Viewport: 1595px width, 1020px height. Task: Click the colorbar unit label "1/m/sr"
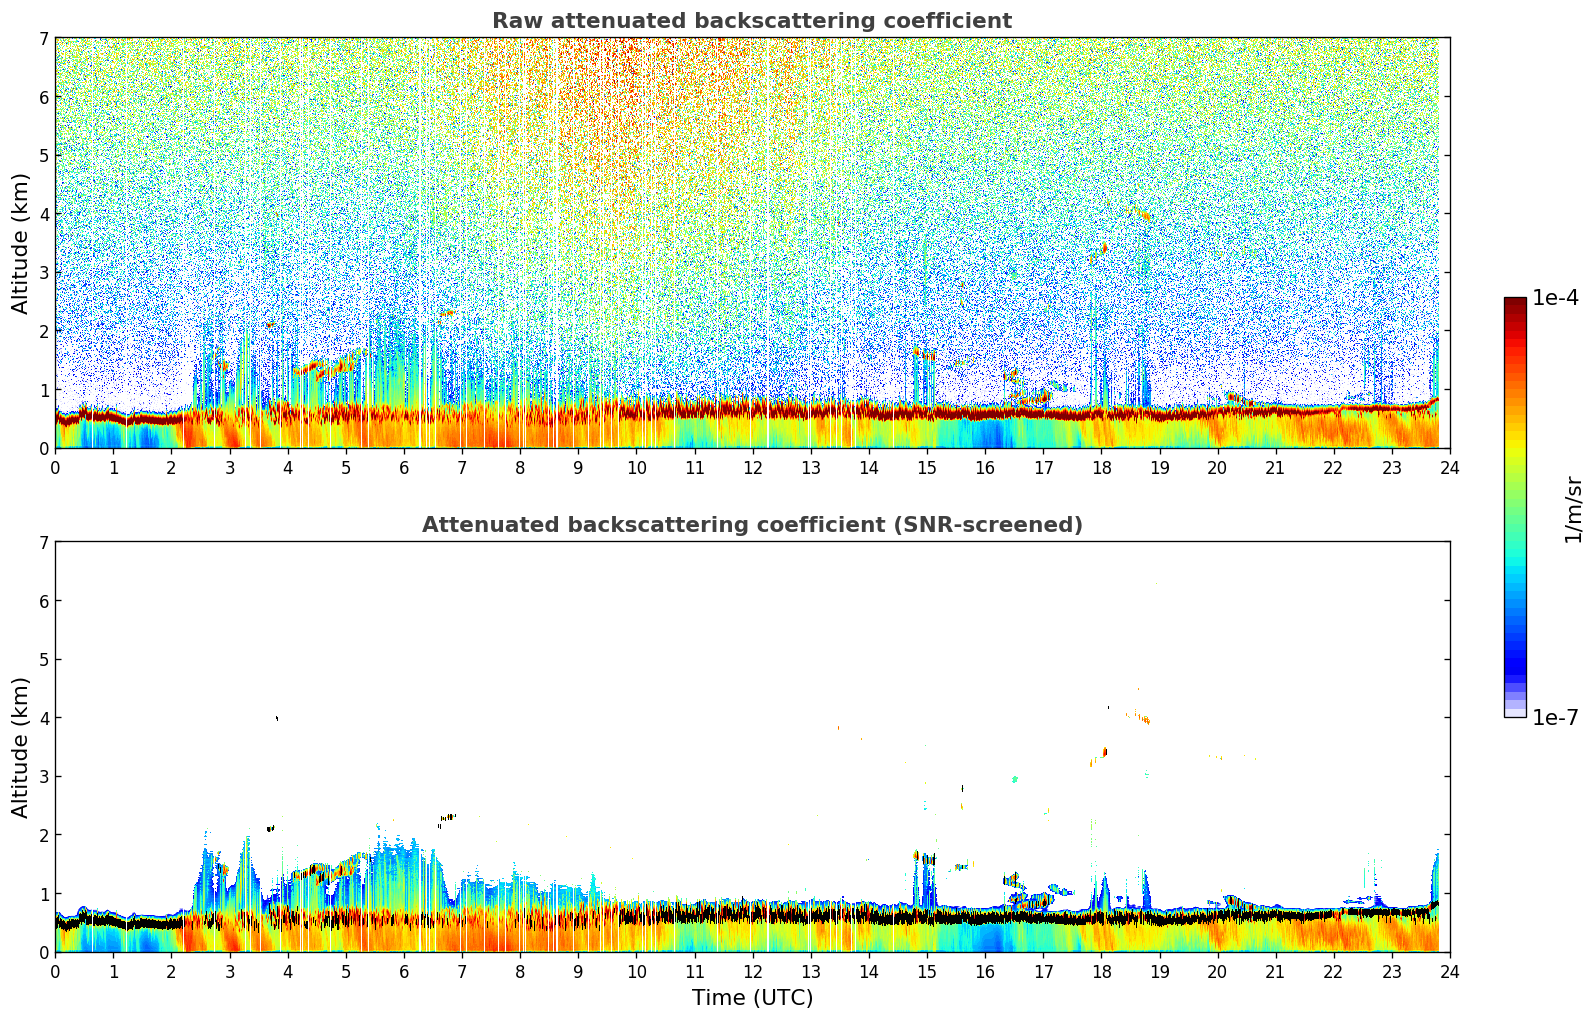click(x=1573, y=509)
